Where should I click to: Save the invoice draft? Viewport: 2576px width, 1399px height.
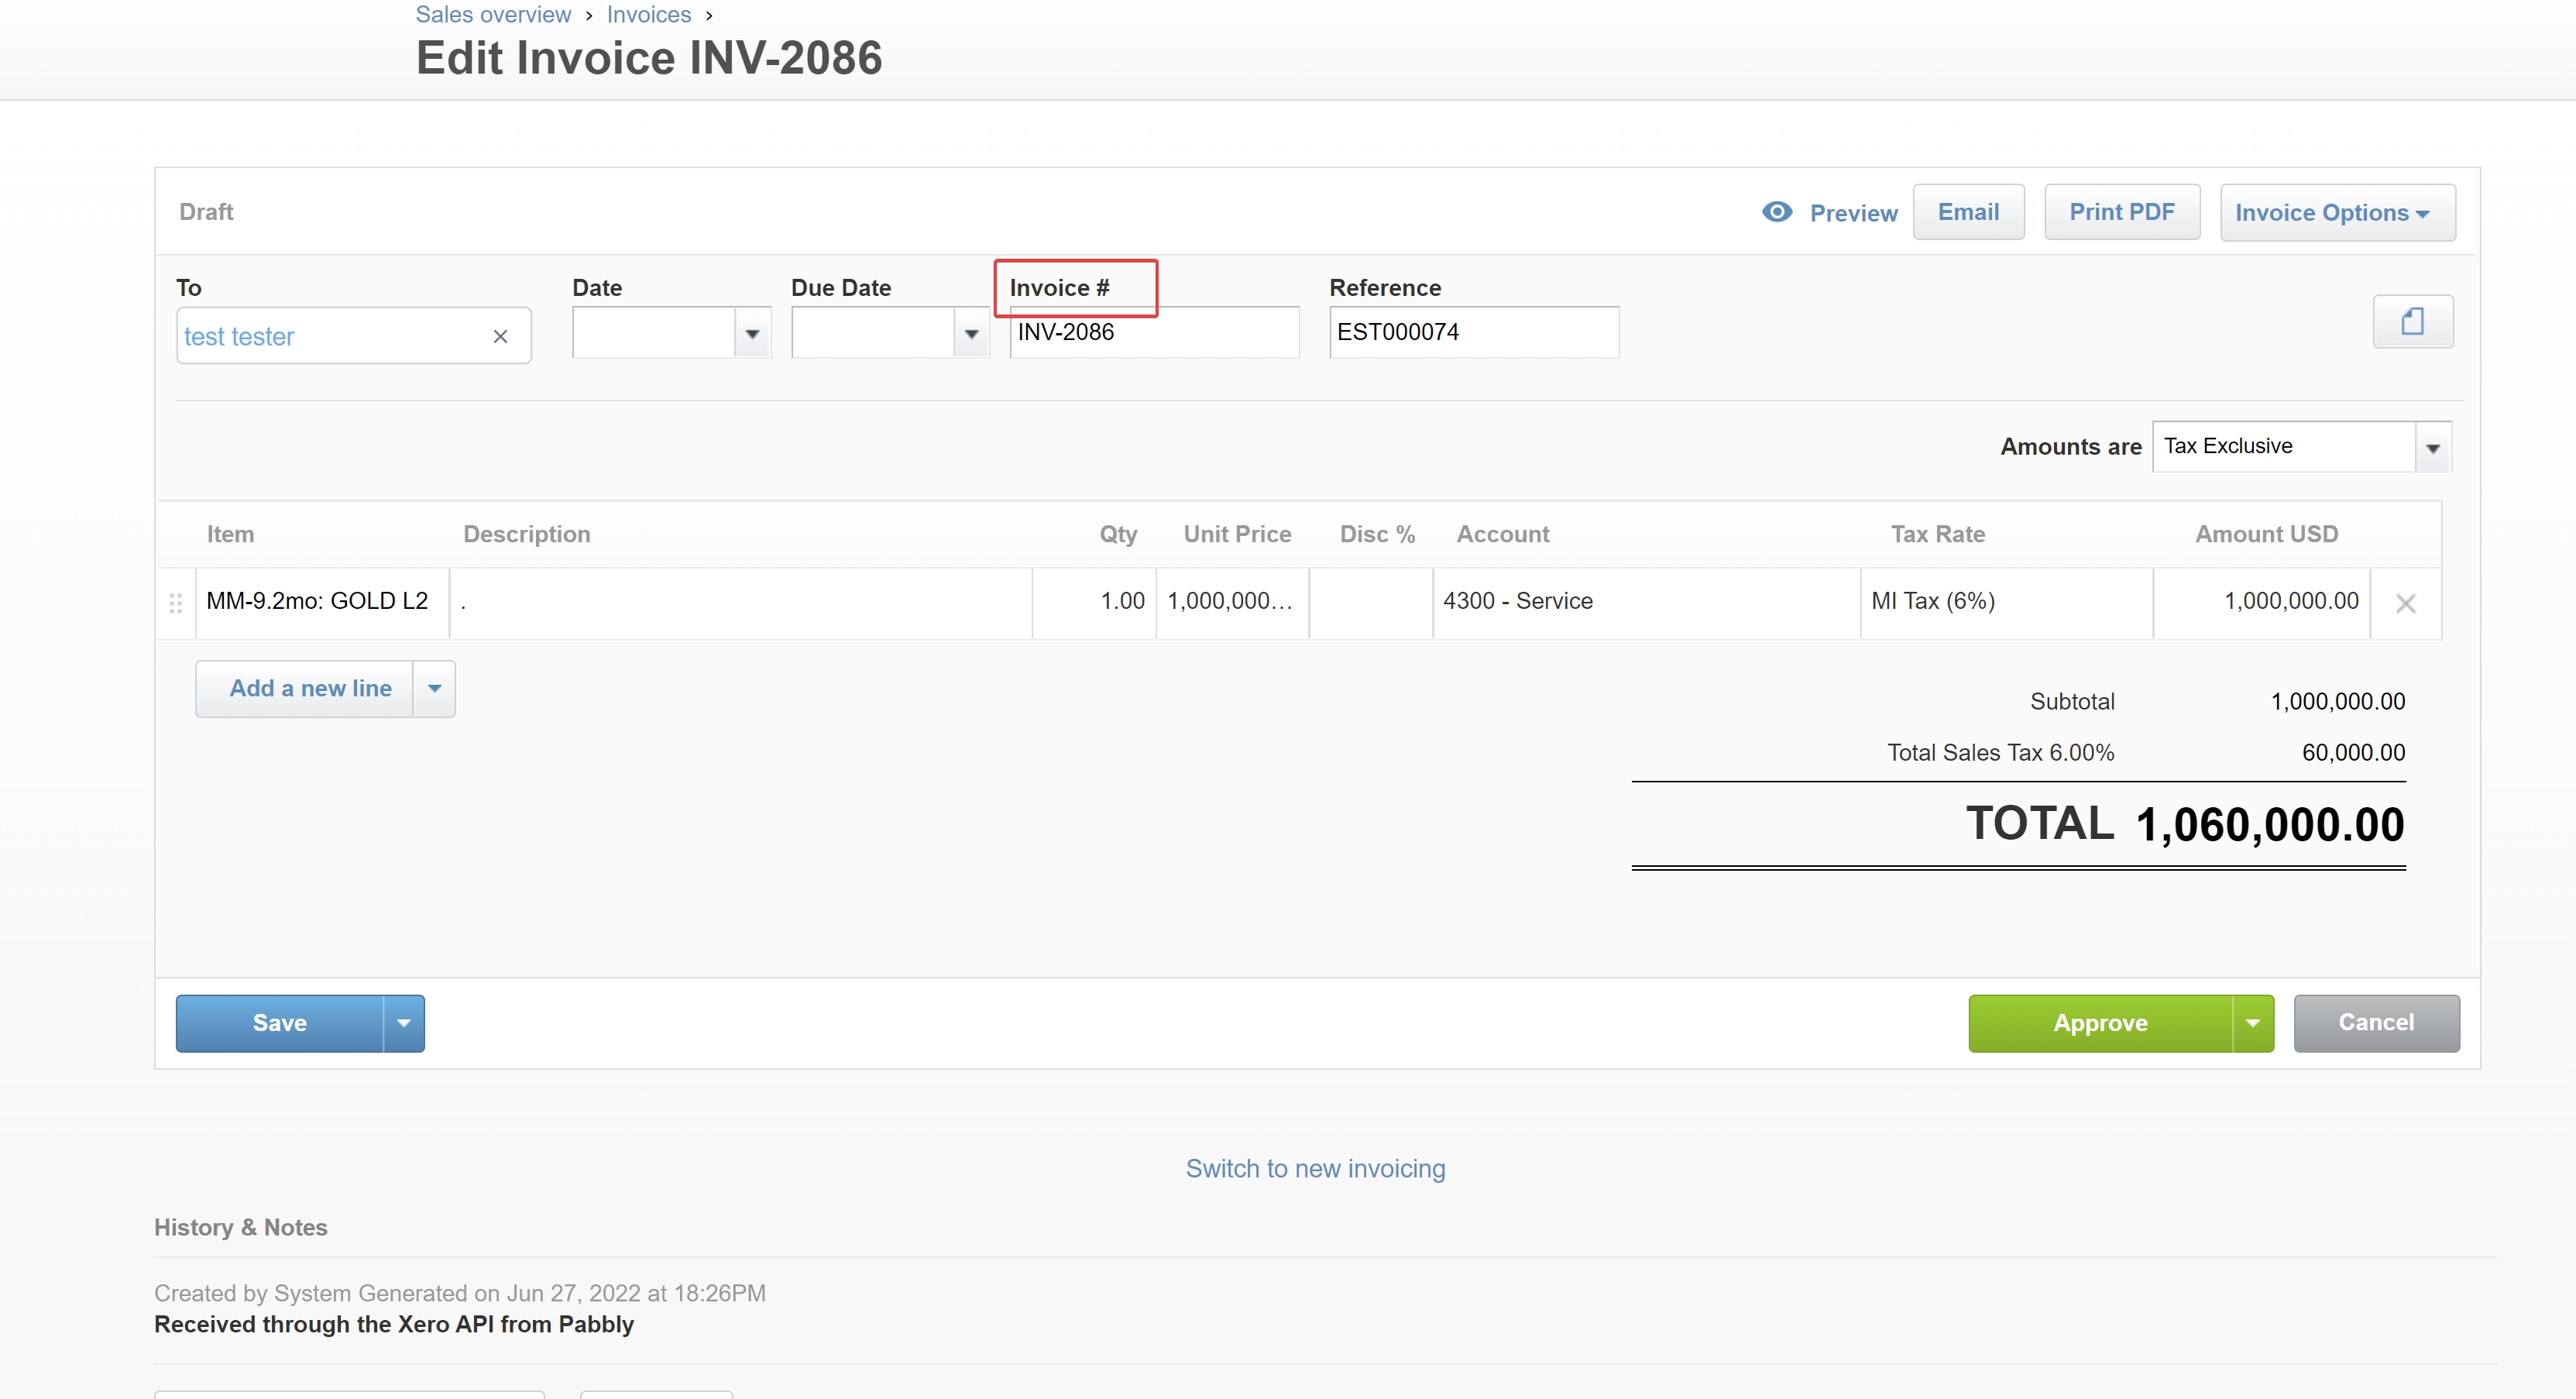[280, 1023]
